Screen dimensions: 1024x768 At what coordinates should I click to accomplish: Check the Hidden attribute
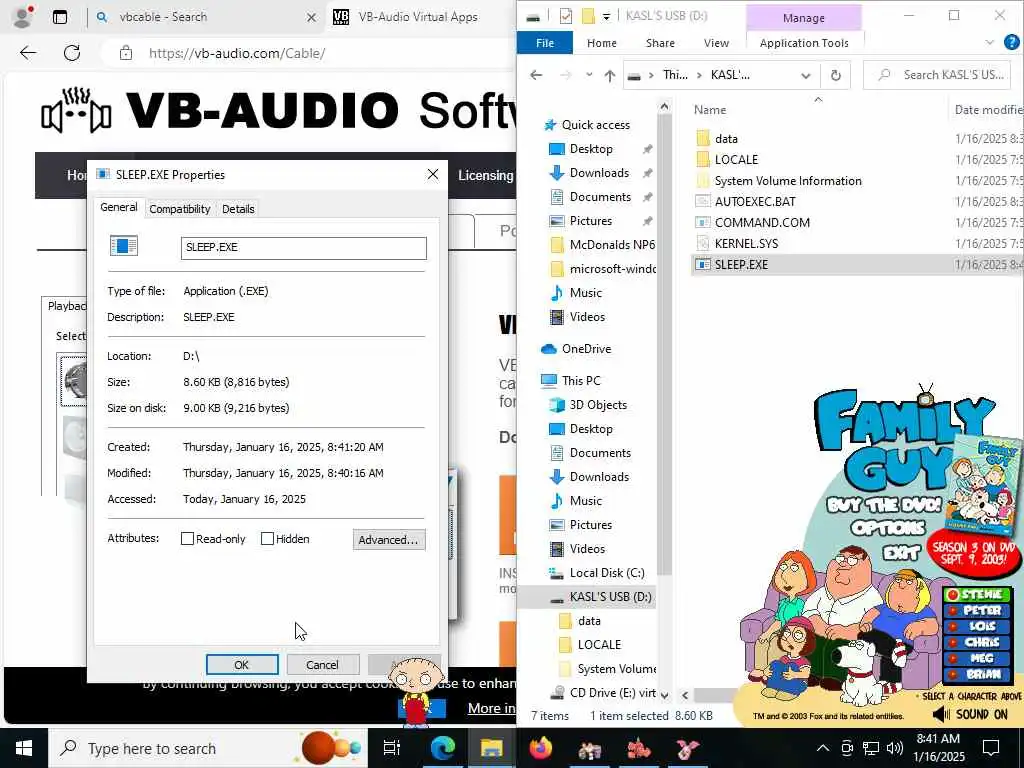[x=267, y=539]
